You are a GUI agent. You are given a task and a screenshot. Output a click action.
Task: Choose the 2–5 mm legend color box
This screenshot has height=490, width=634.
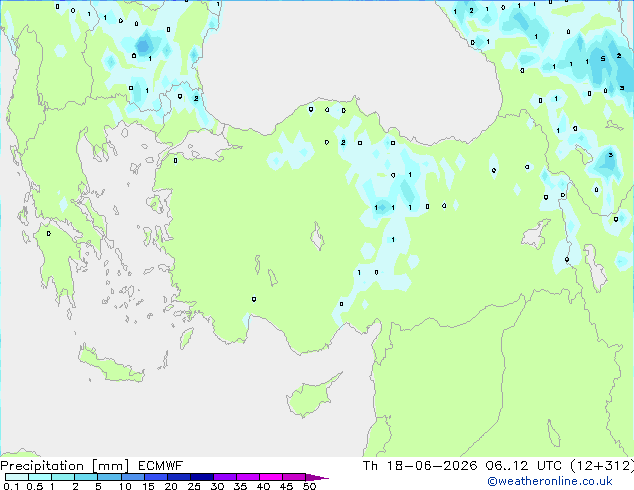coord(86,477)
